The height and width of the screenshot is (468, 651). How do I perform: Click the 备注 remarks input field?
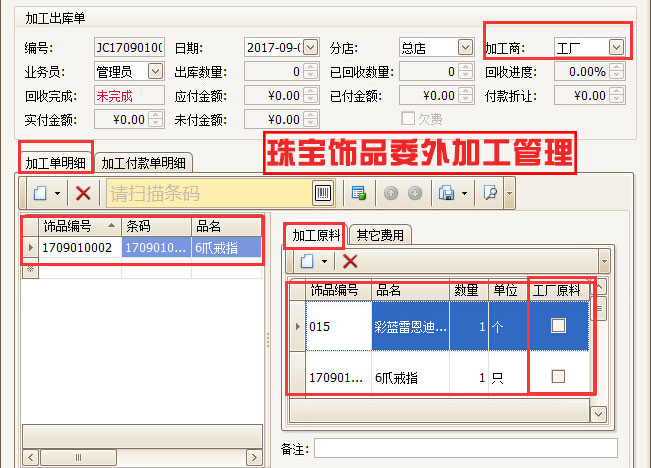pyautogui.click(x=465, y=448)
